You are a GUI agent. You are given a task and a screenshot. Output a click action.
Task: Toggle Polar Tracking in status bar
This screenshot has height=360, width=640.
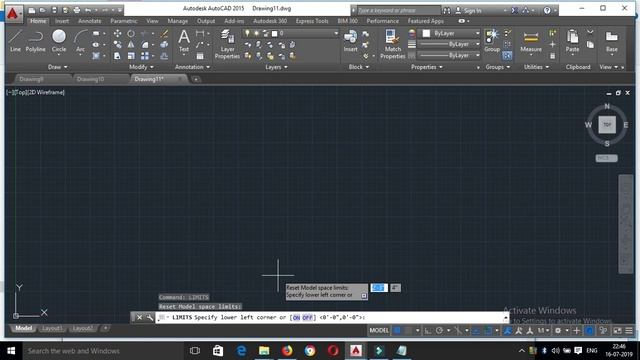[439, 330]
